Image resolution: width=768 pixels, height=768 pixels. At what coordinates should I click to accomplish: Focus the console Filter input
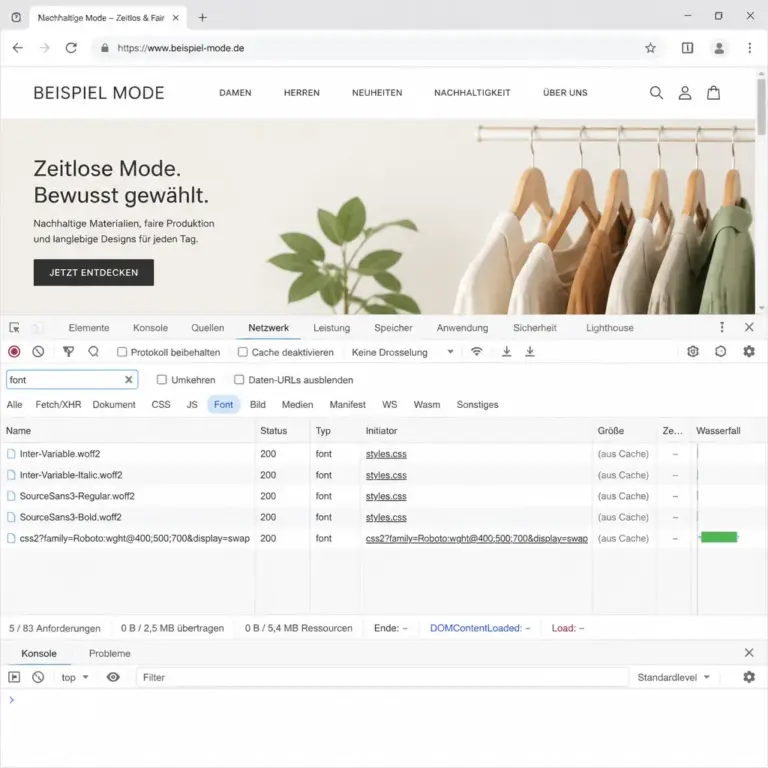(x=382, y=677)
